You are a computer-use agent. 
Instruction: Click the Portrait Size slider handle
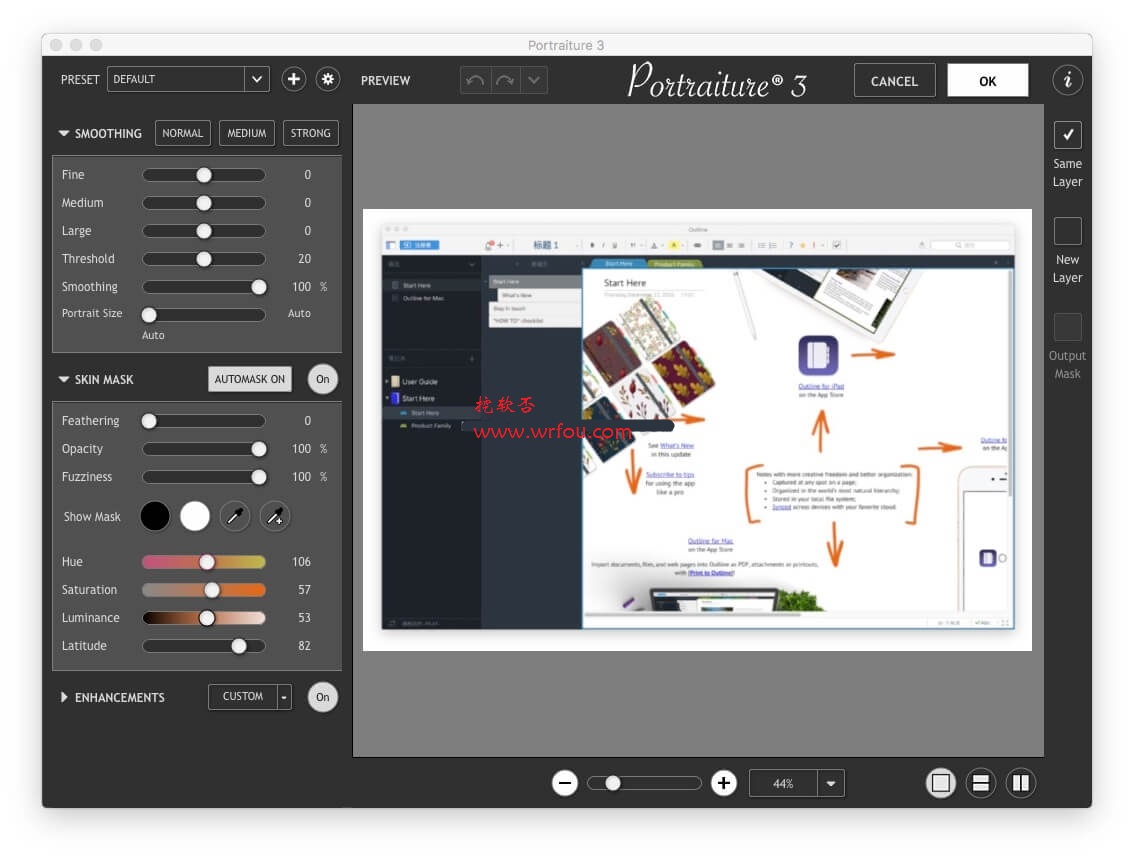point(149,315)
